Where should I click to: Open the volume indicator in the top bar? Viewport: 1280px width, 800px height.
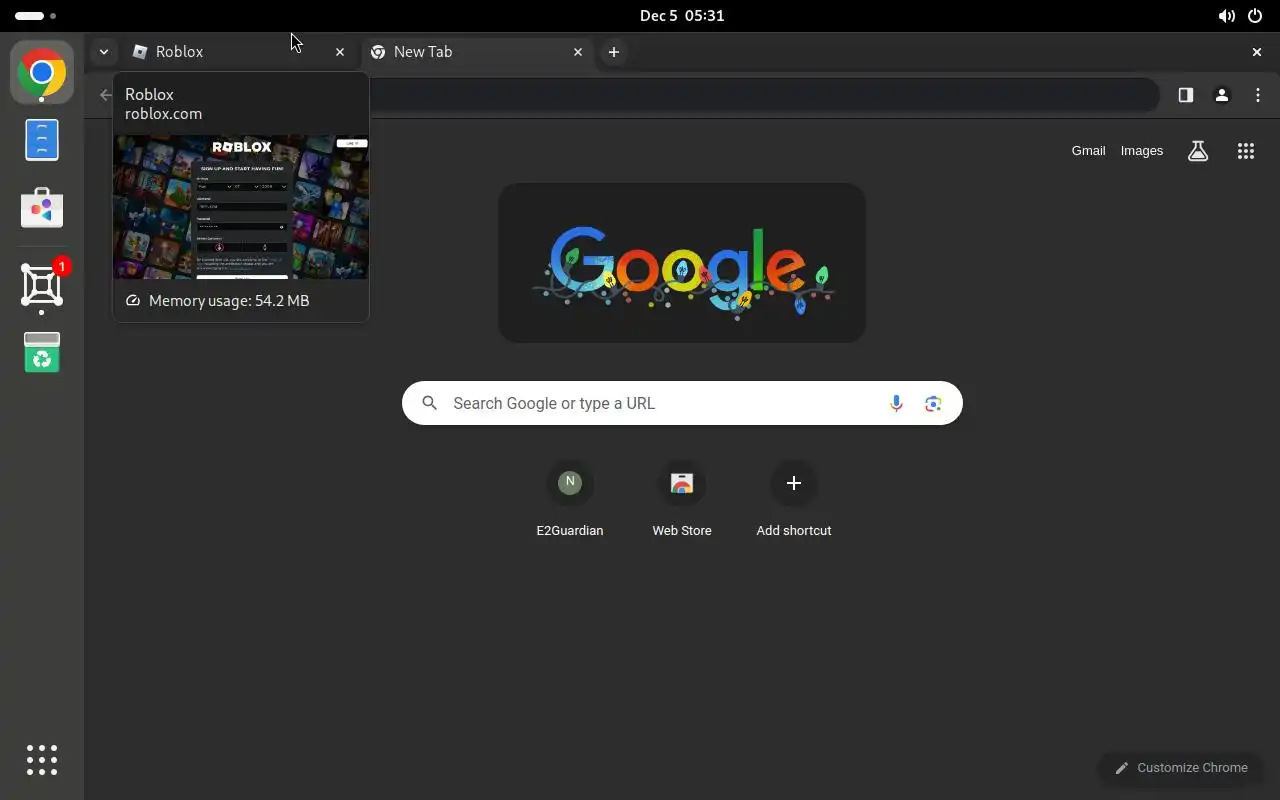[x=1226, y=16]
